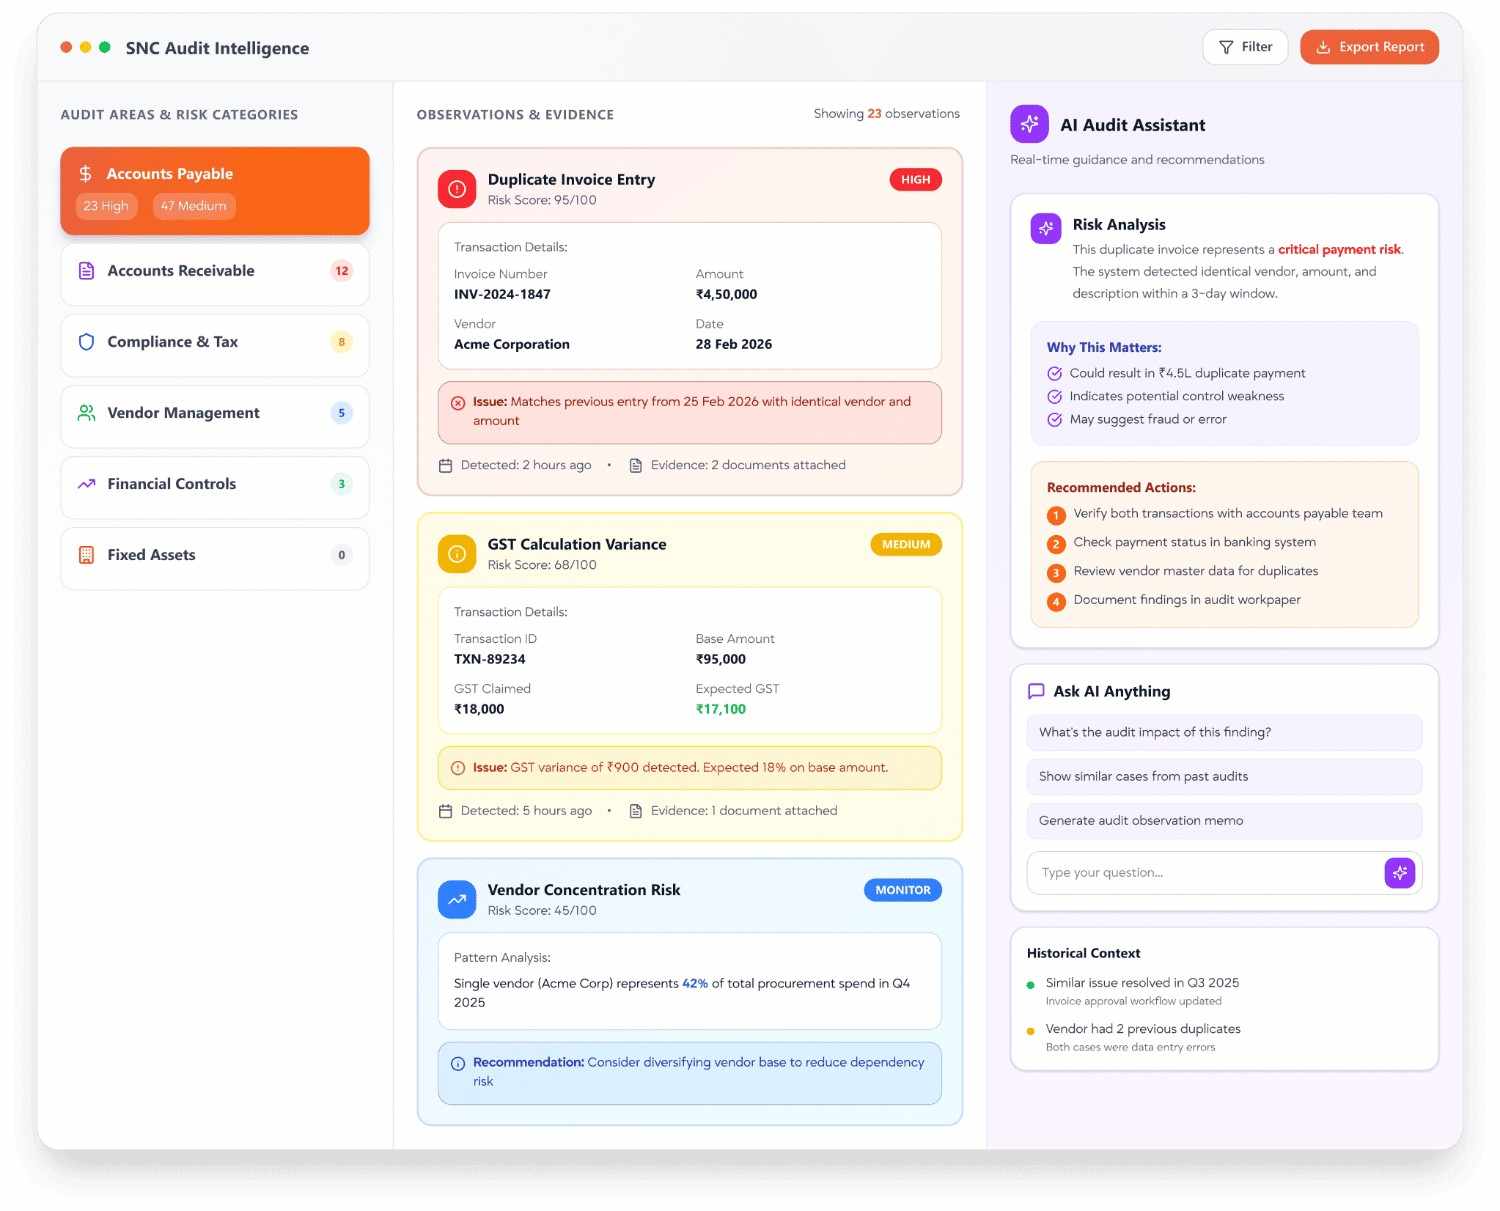Click the chat bubble icon beside Ask AI Anything

(x=1036, y=691)
